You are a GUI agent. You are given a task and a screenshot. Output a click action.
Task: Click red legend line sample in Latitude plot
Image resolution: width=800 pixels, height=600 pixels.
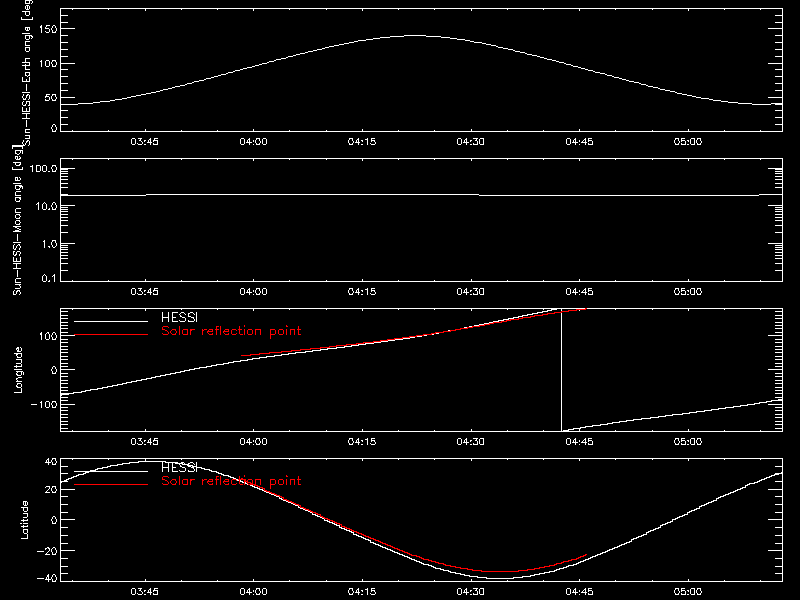coord(111,484)
